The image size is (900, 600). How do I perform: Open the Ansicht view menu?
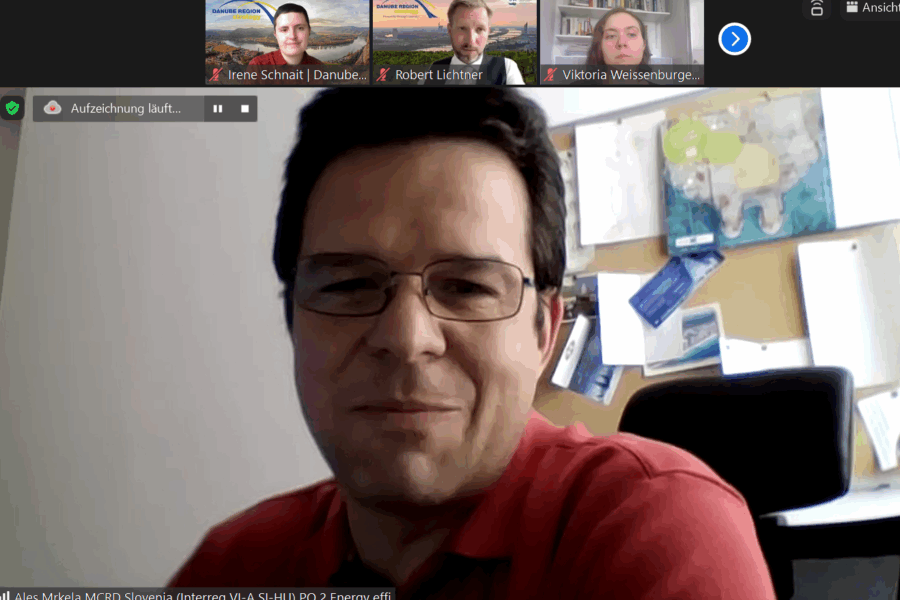(879, 8)
